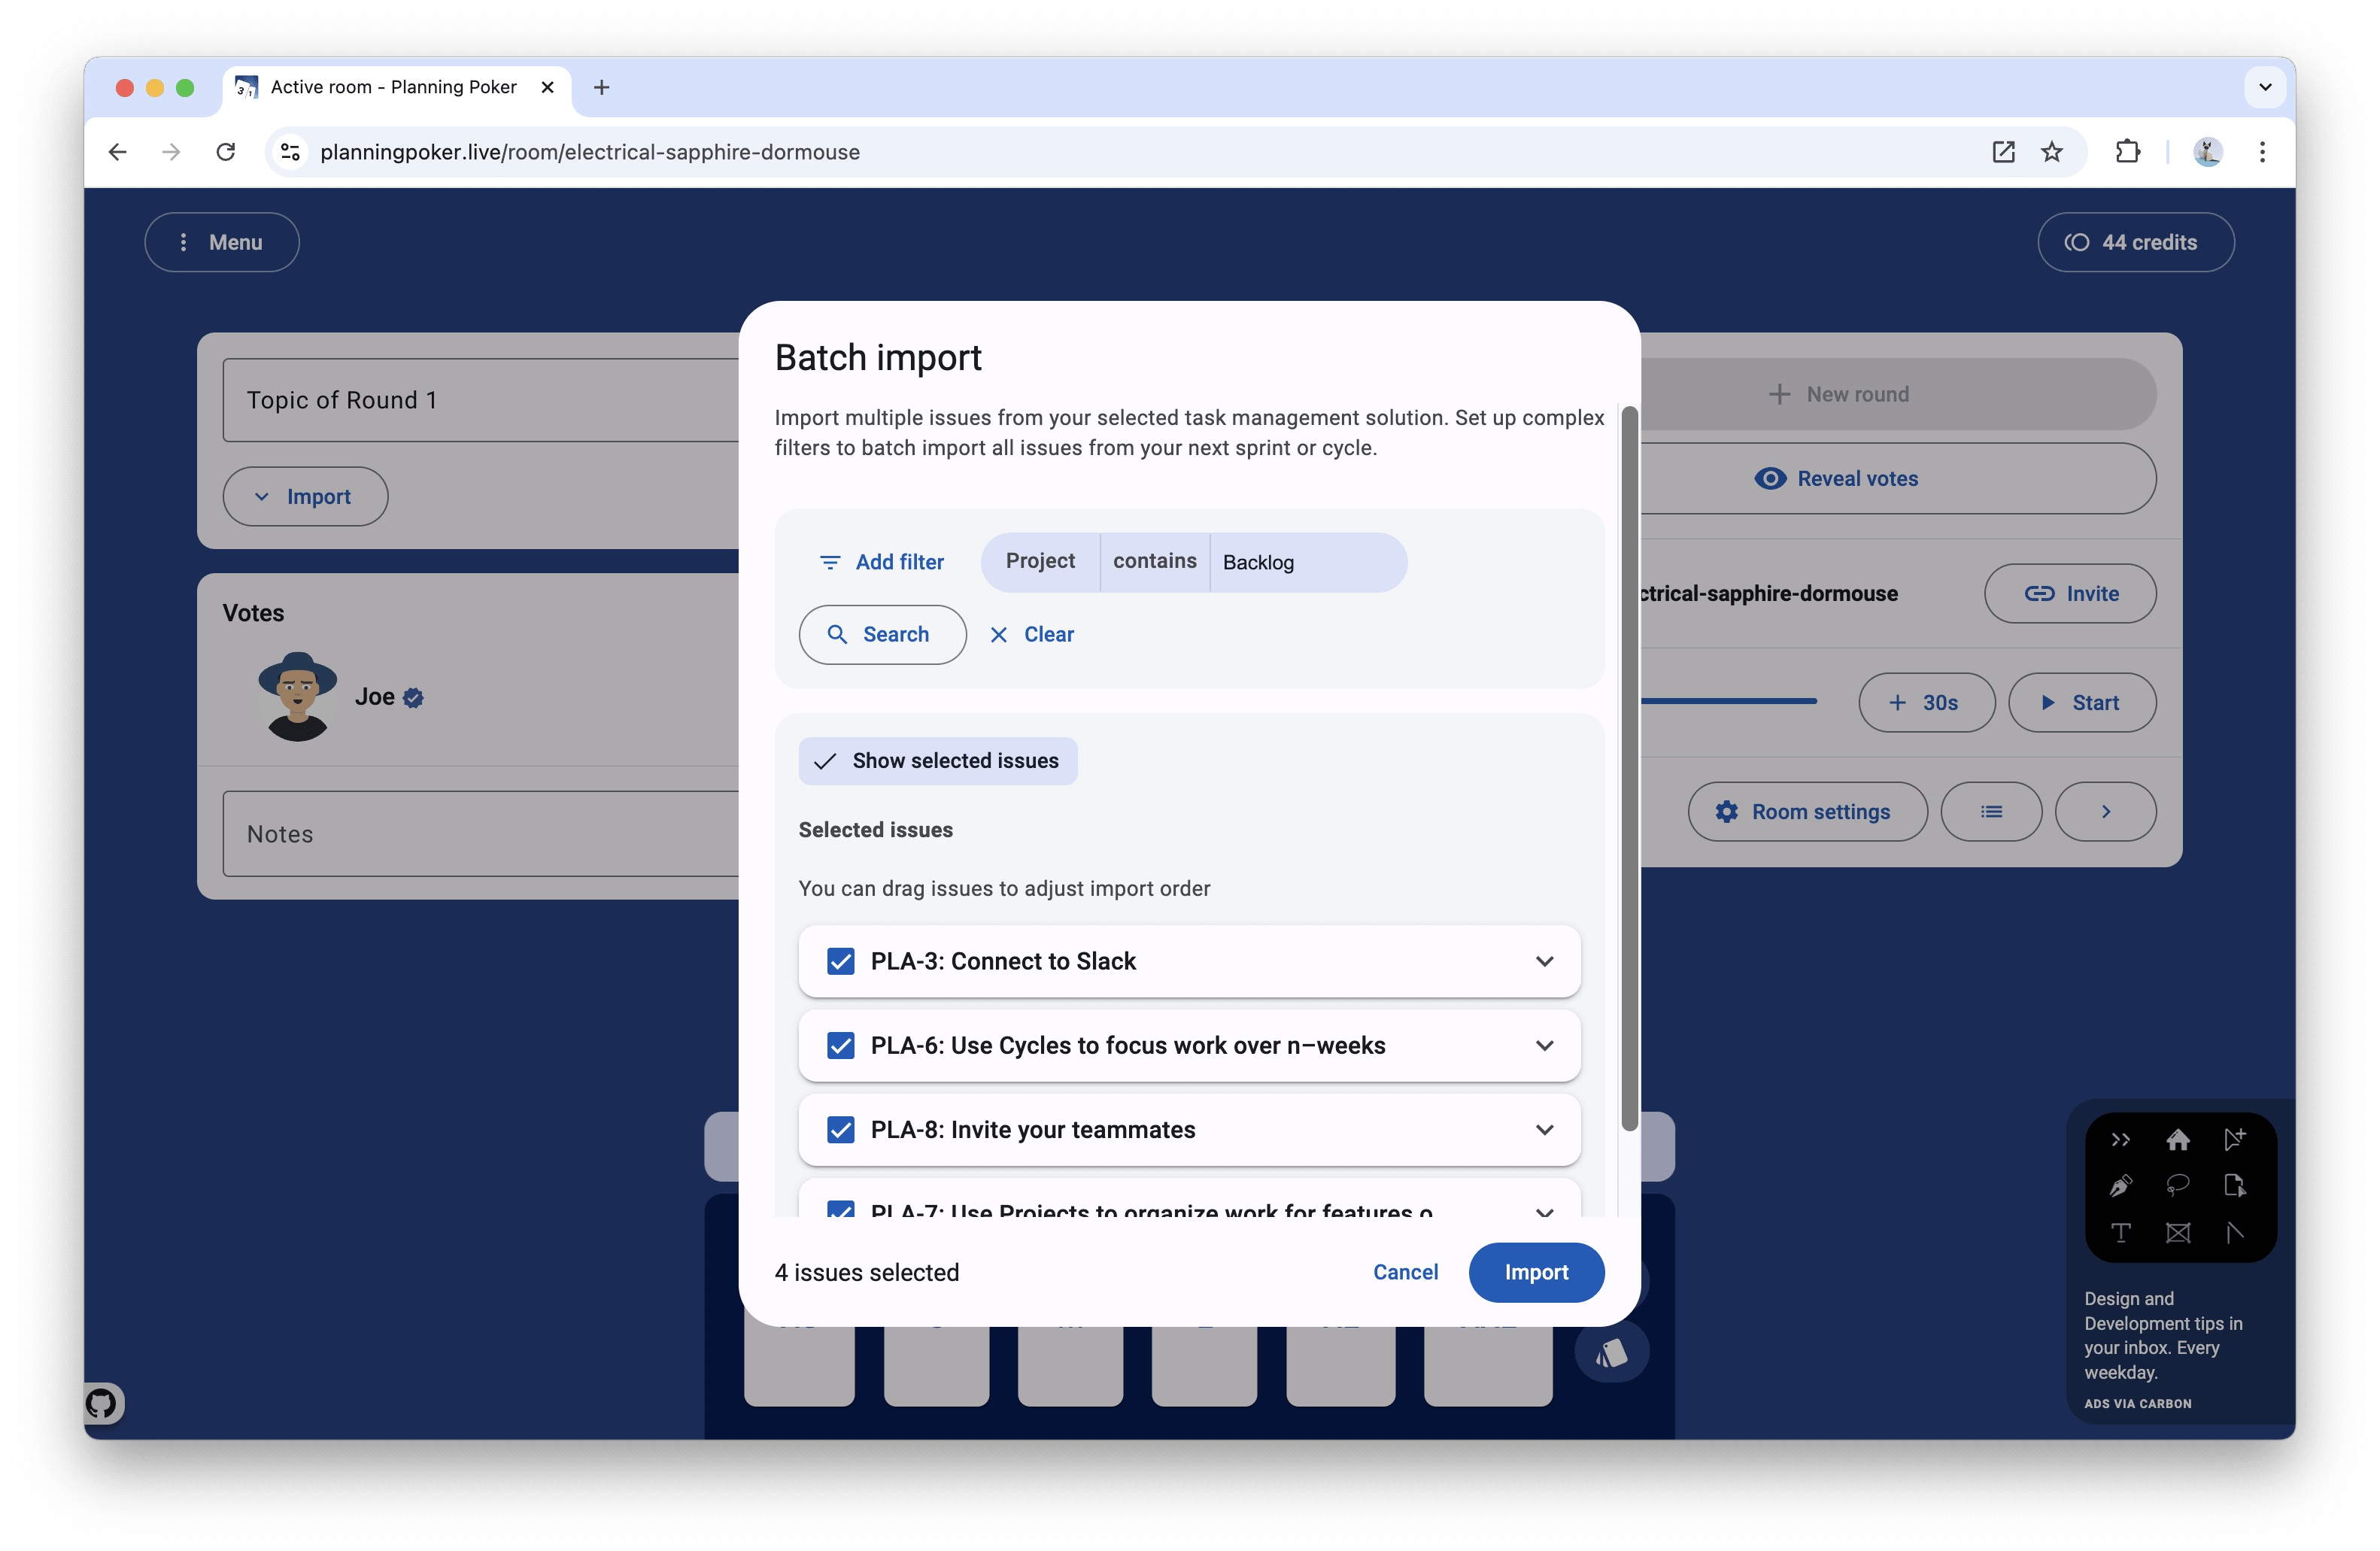The width and height of the screenshot is (2380, 1551).
Task: Open site information icon in address bar
Action: [x=290, y=152]
